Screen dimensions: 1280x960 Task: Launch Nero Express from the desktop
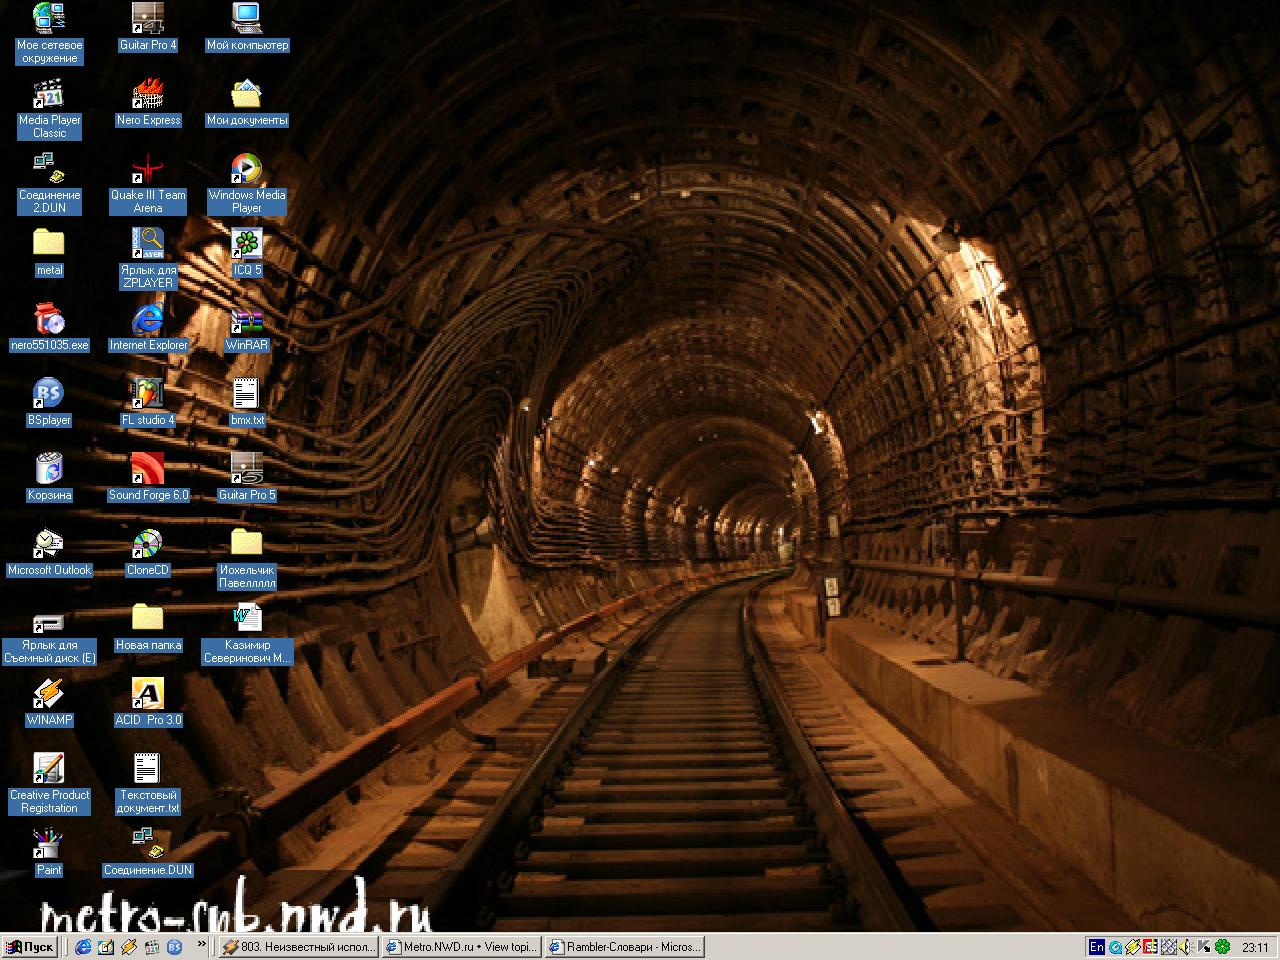[x=148, y=94]
